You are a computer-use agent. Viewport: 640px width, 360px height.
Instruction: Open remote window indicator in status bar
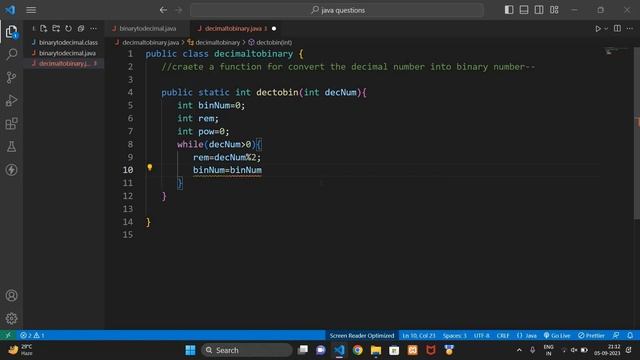(8, 336)
